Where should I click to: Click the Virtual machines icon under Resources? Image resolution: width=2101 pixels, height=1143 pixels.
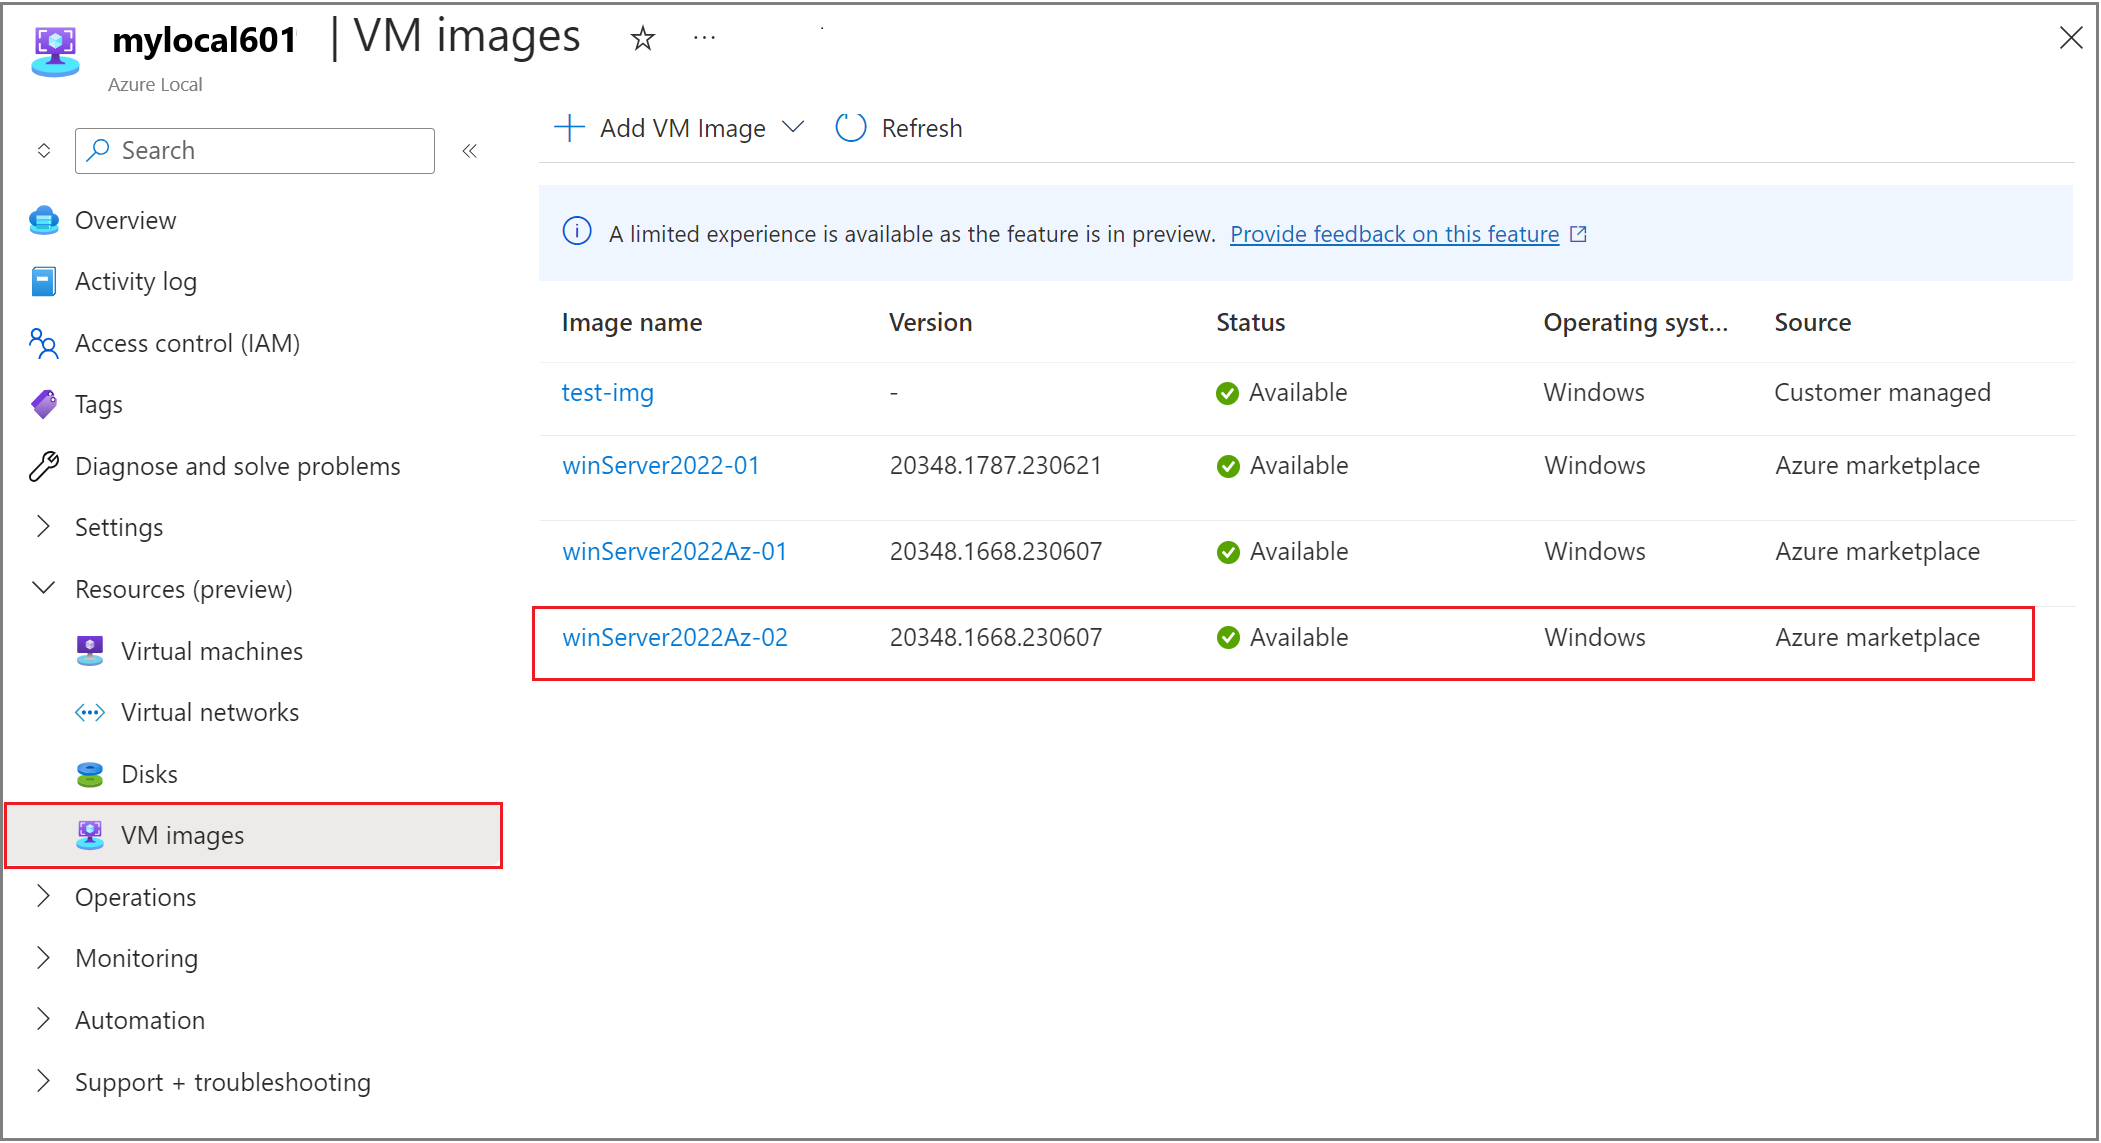tap(90, 650)
